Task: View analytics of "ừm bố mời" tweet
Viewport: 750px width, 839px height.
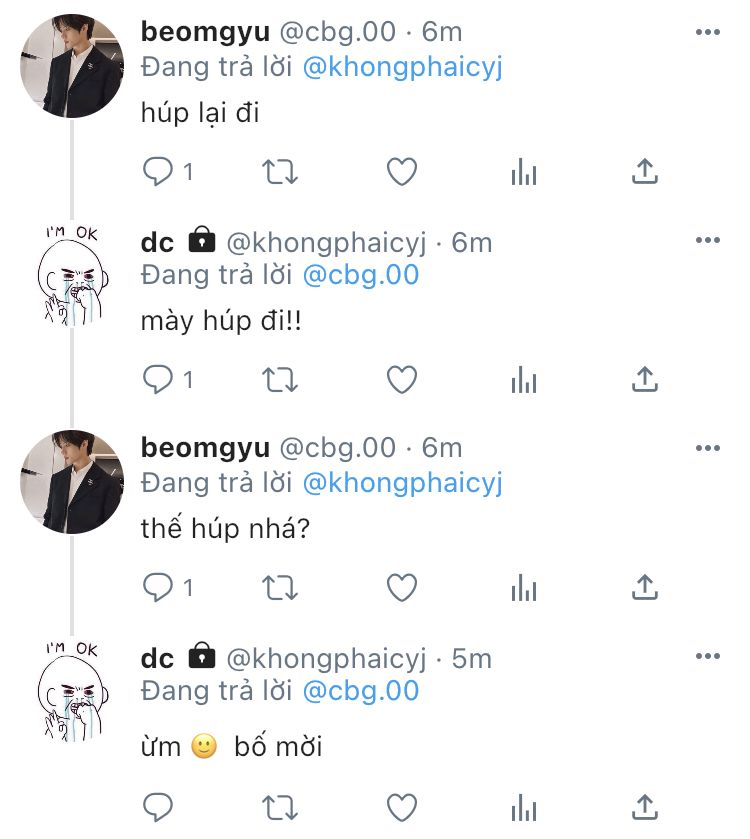Action: (x=524, y=807)
